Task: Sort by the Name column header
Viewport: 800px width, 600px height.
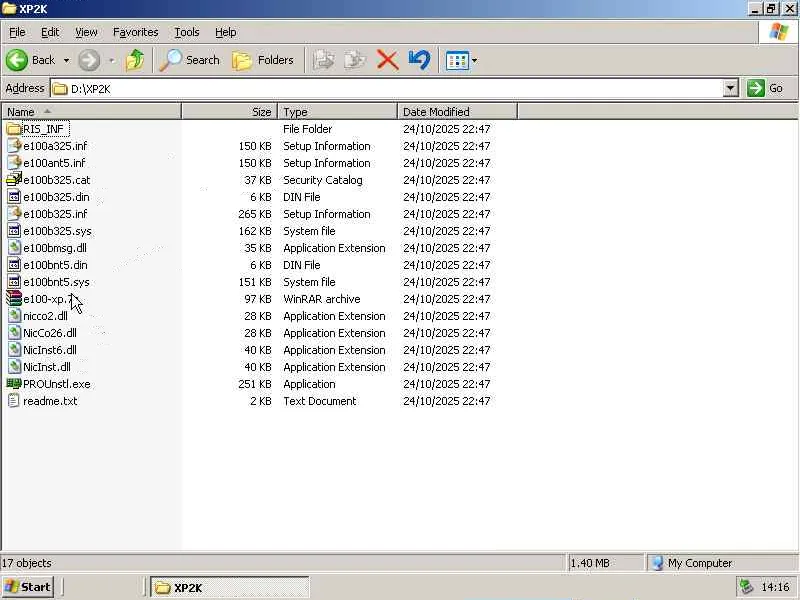Action: pyautogui.click(x=92, y=112)
